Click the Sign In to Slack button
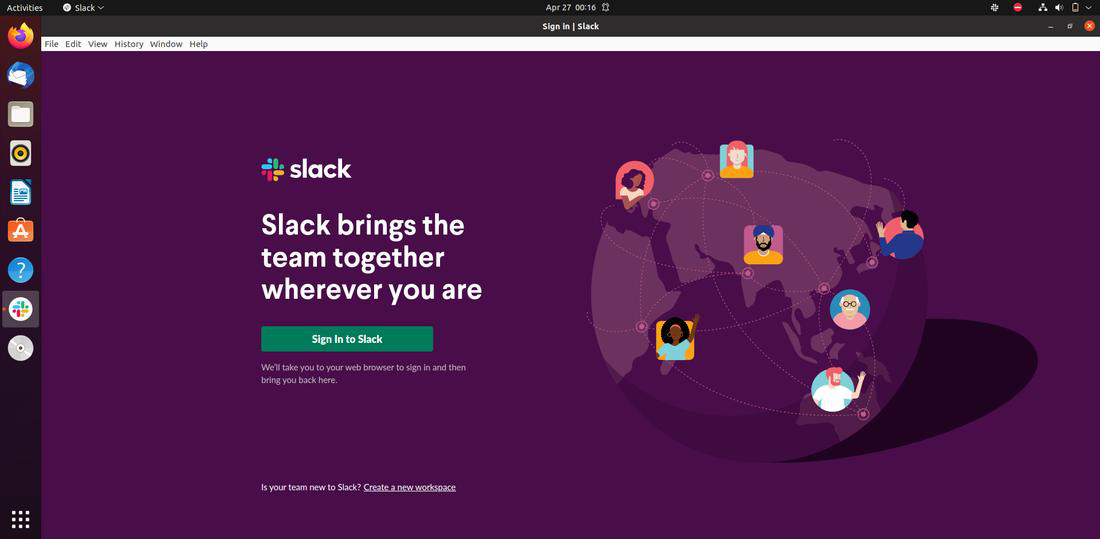This screenshot has height=539, width=1100. [x=347, y=339]
